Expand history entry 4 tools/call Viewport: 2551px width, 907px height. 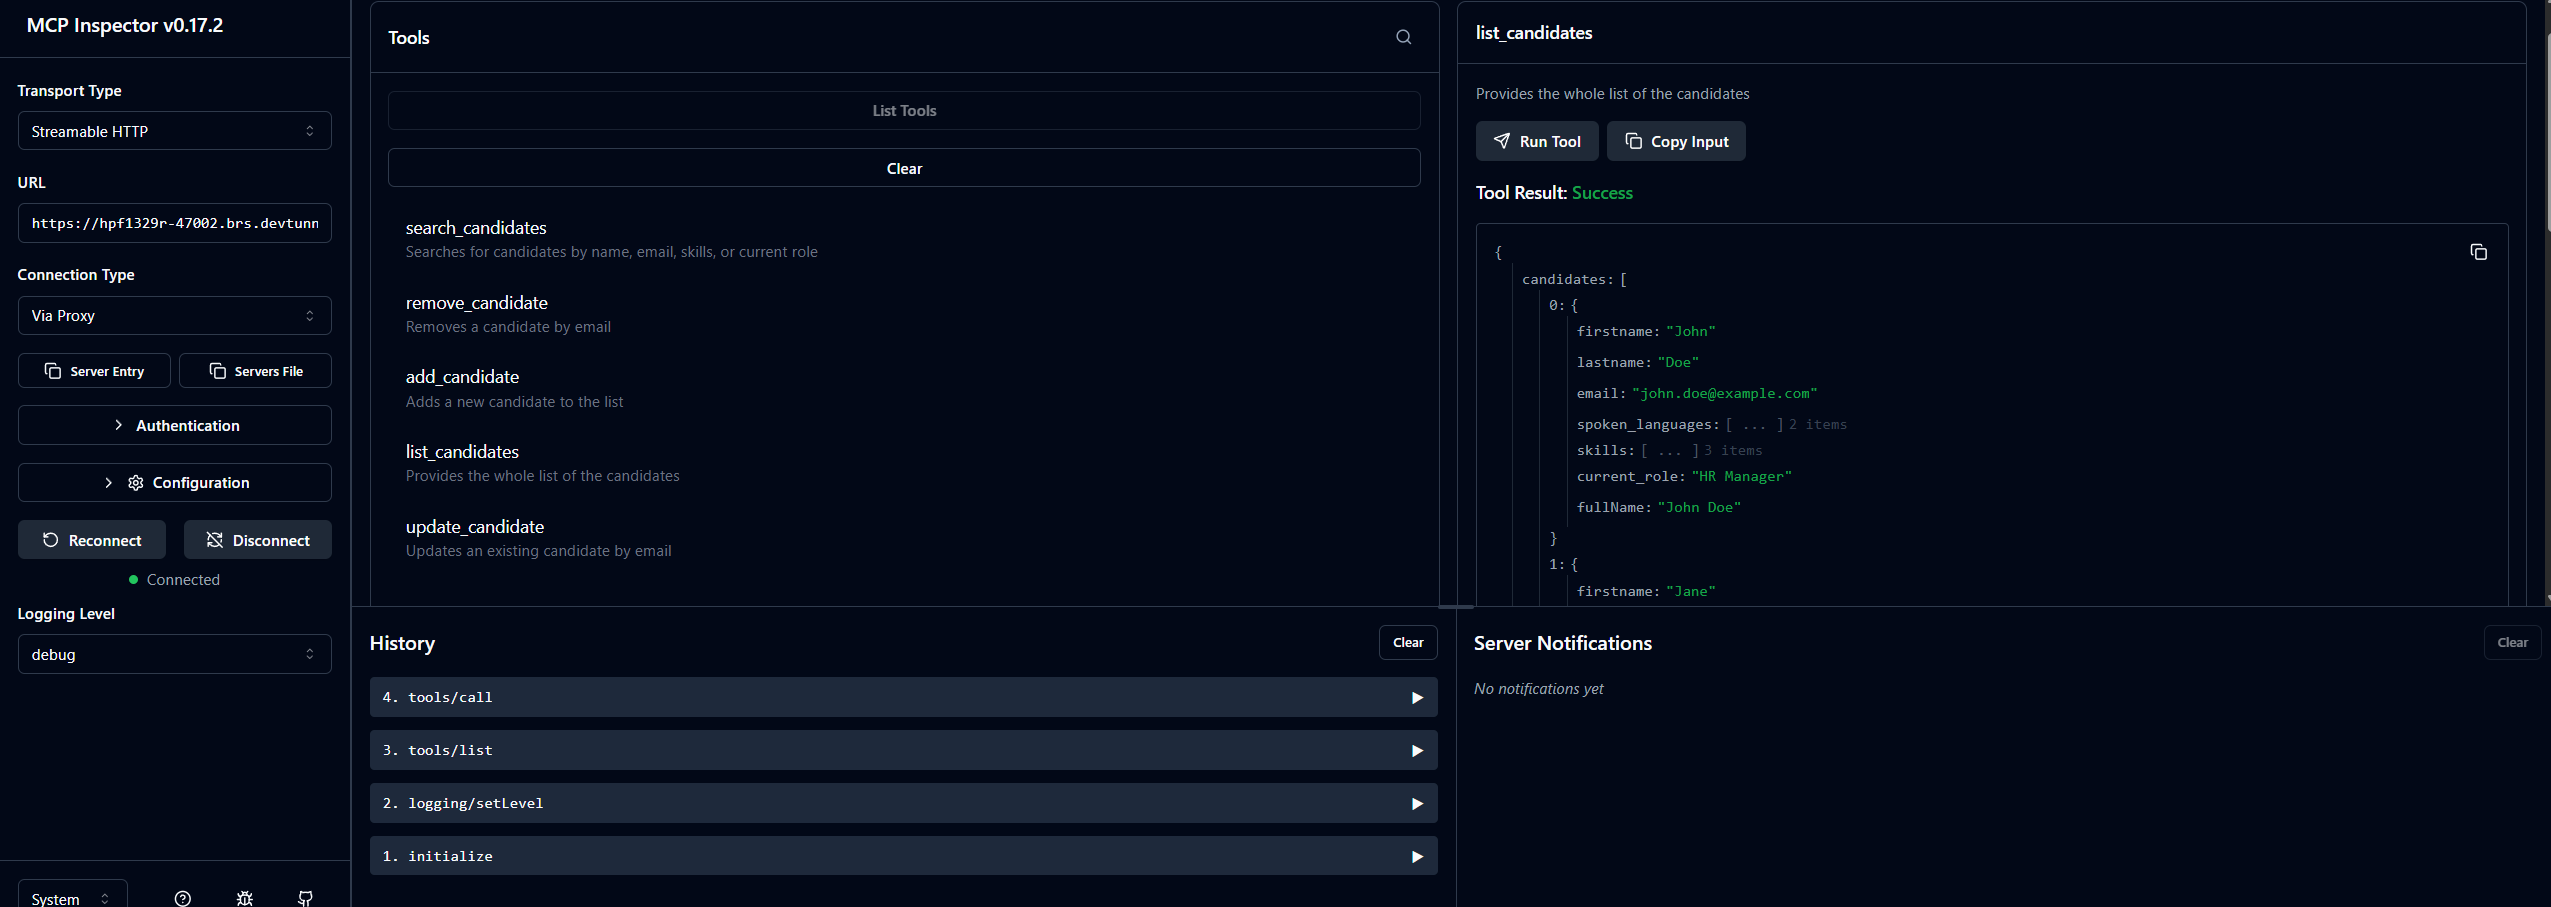(x=902, y=697)
